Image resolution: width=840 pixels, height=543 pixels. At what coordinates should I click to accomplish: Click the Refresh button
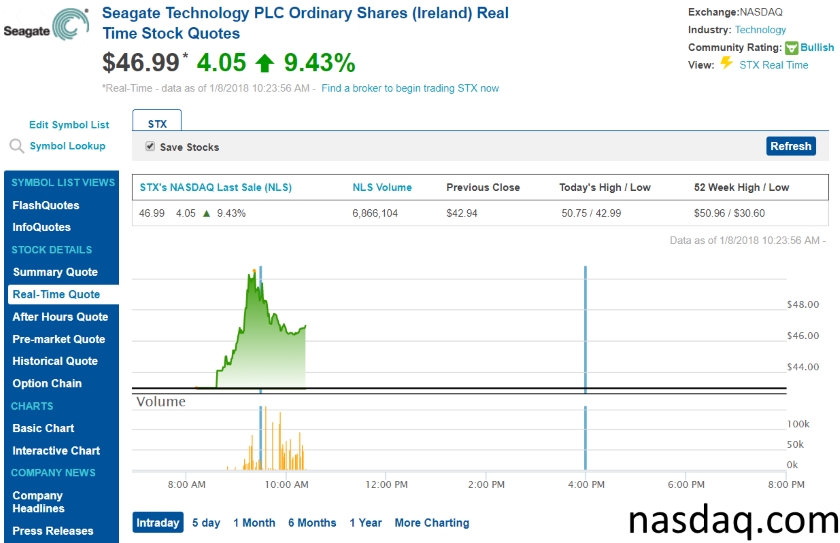[x=791, y=146]
